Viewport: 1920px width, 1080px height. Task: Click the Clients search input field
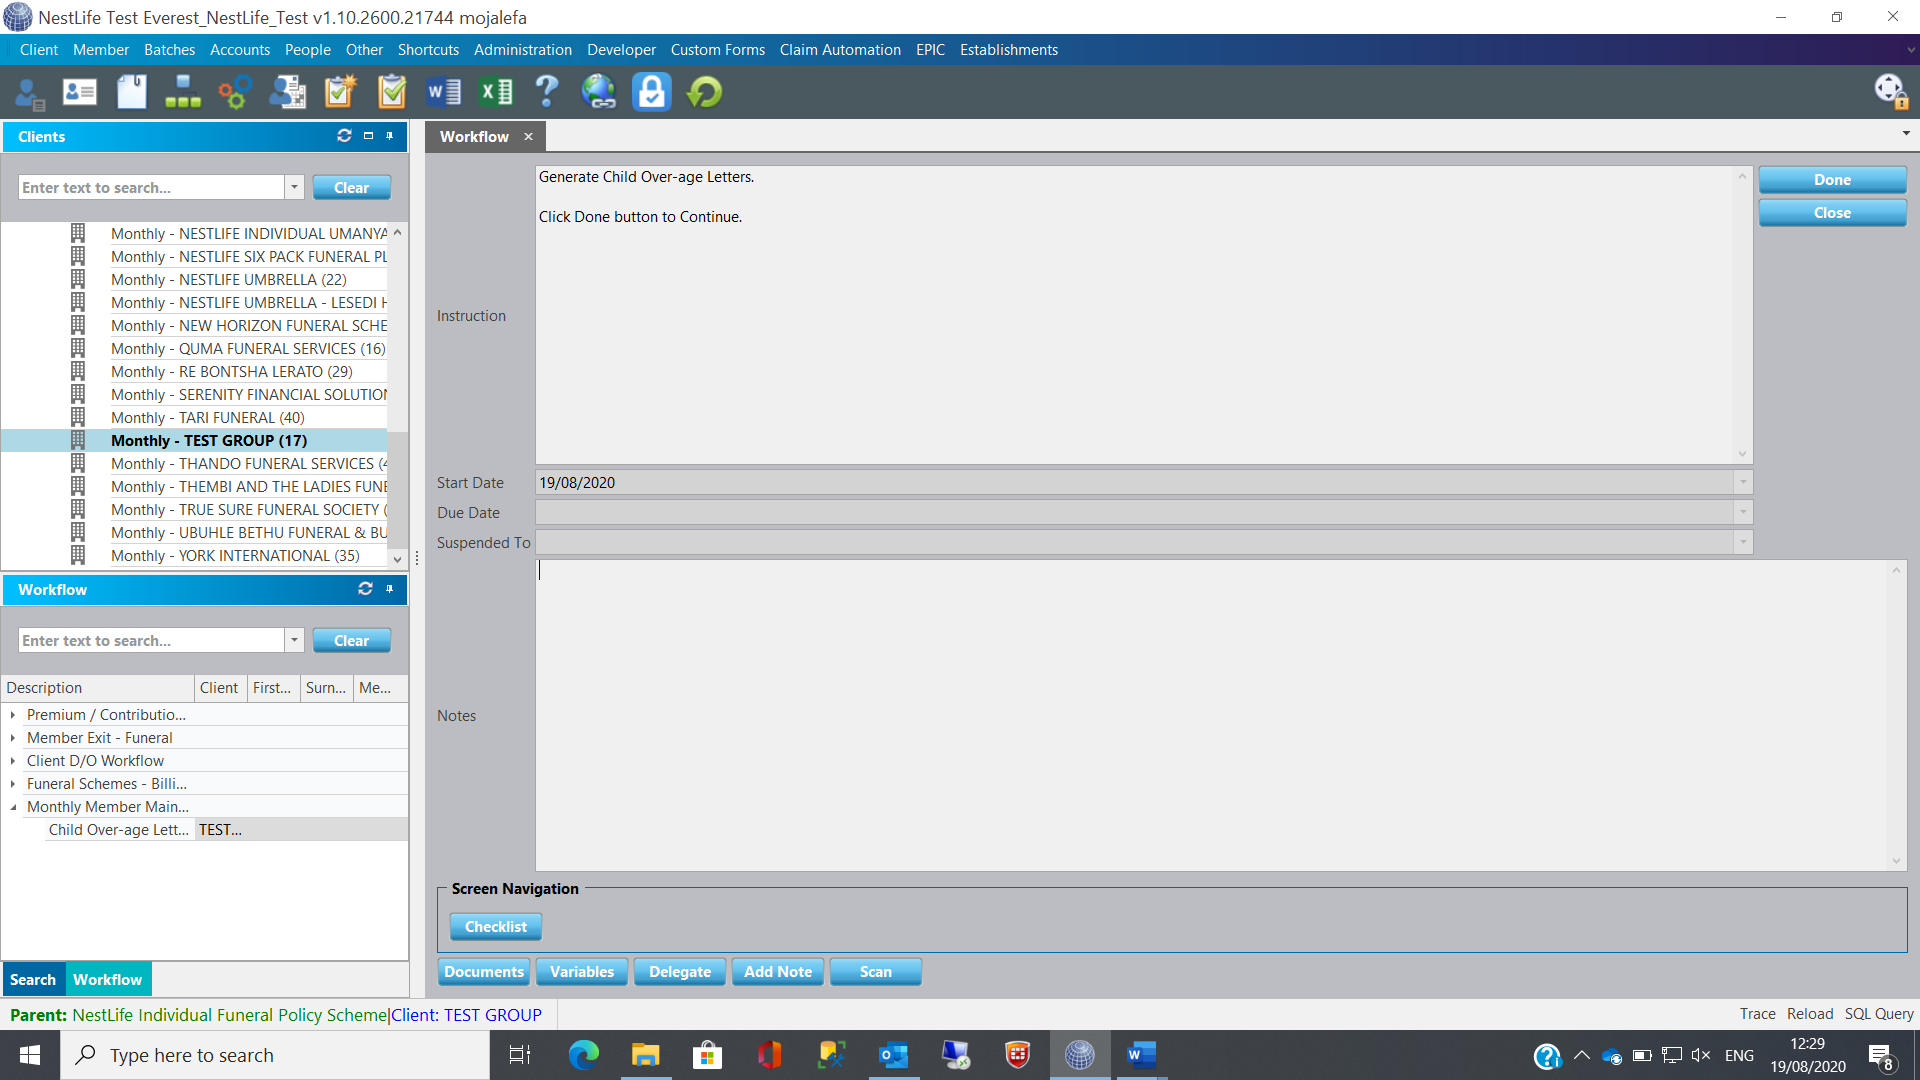click(151, 187)
